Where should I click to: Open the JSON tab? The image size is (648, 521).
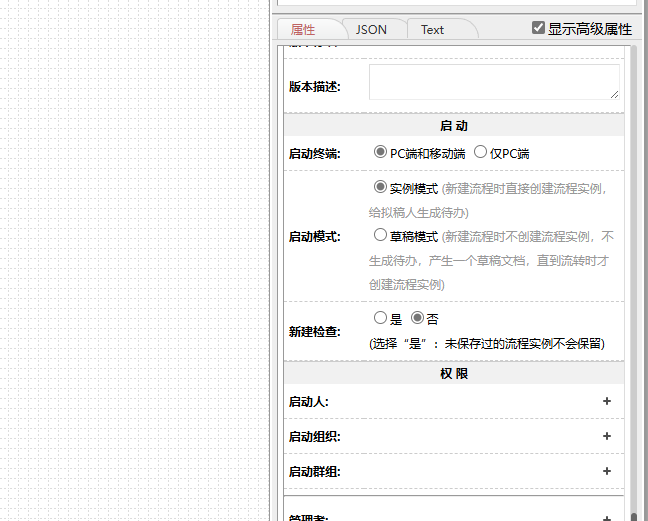point(371,30)
